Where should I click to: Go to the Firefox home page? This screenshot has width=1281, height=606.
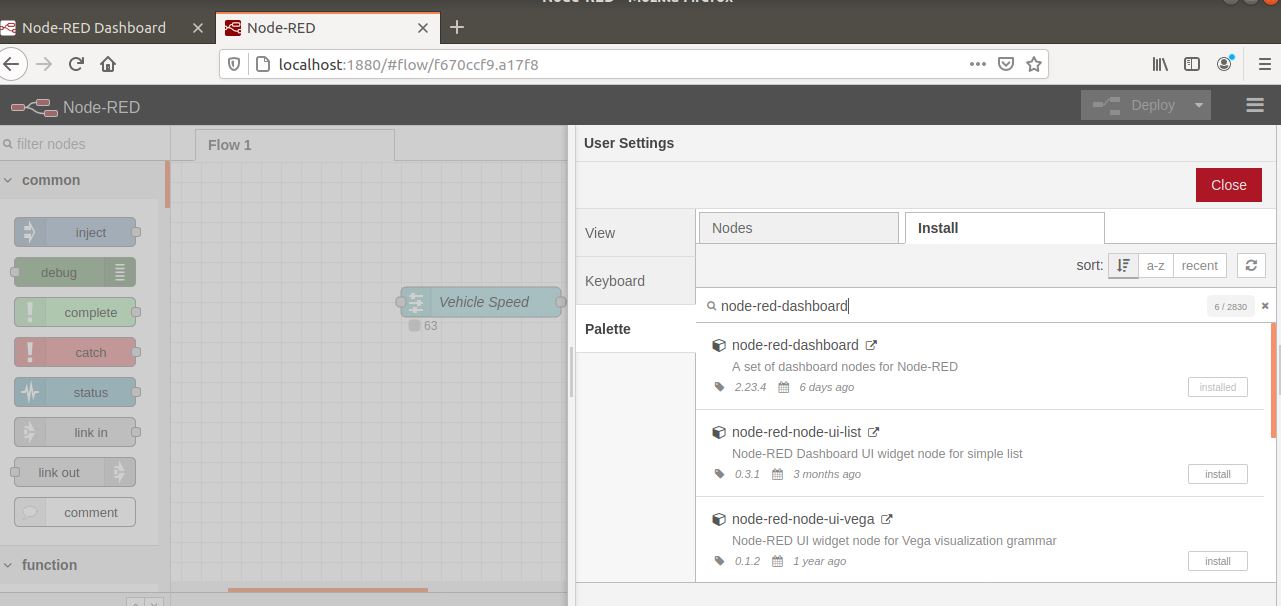(108, 64)
